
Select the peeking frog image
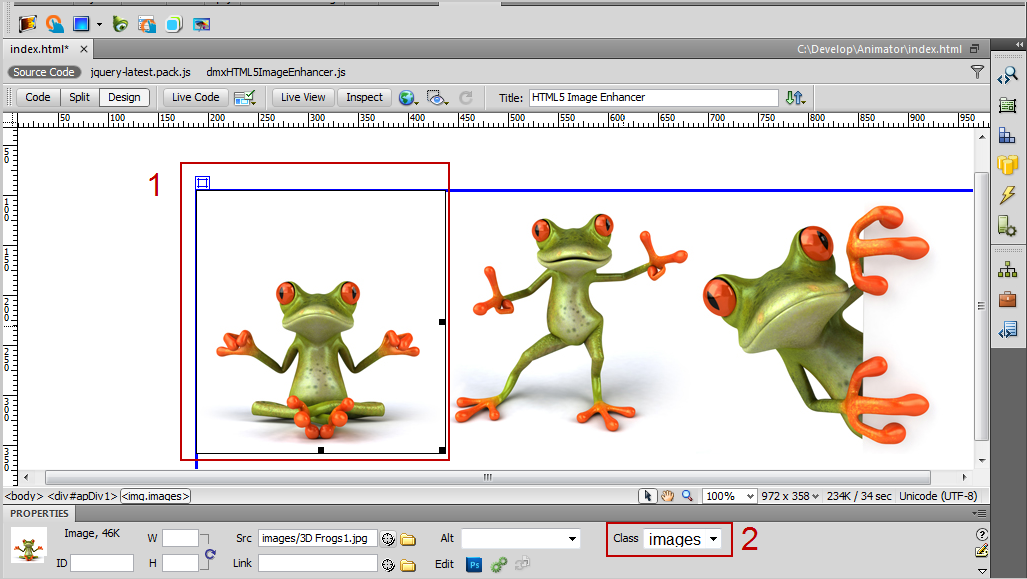[x=817, y=327]
